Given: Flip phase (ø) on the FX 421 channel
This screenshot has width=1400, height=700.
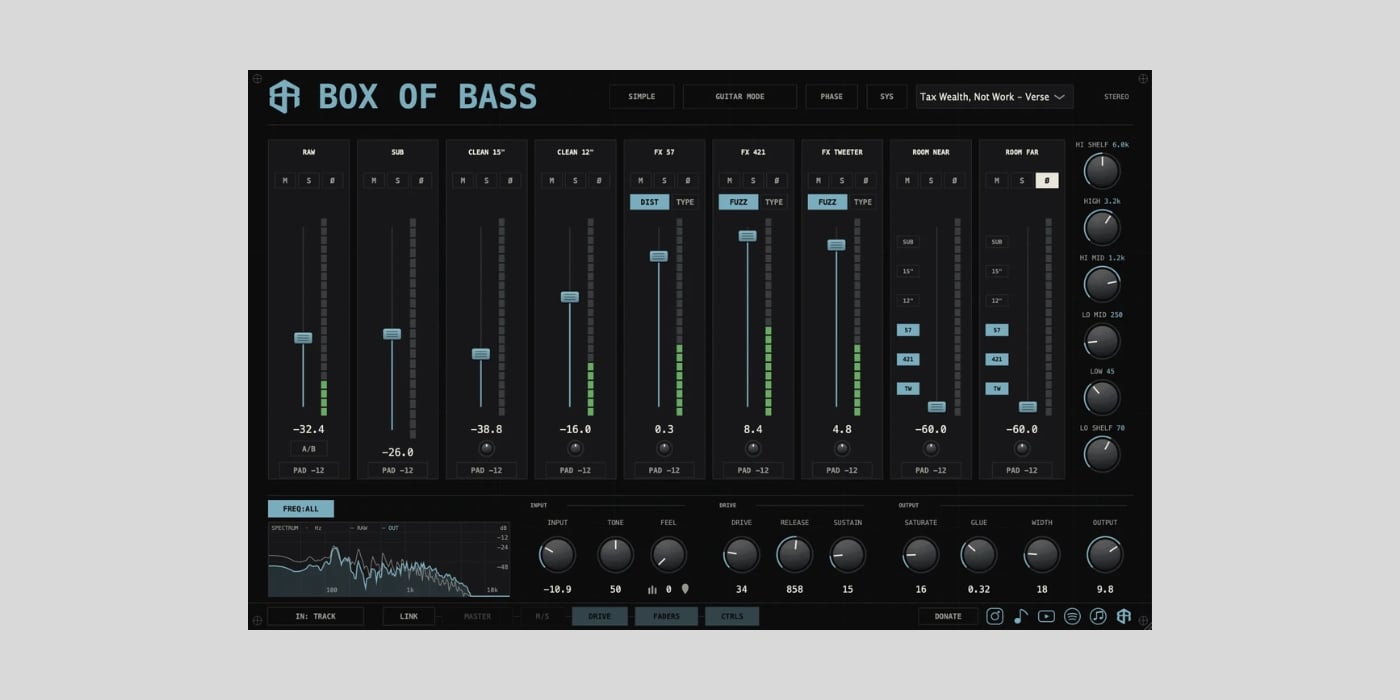Looking at the screenshot, I should 776,181.
